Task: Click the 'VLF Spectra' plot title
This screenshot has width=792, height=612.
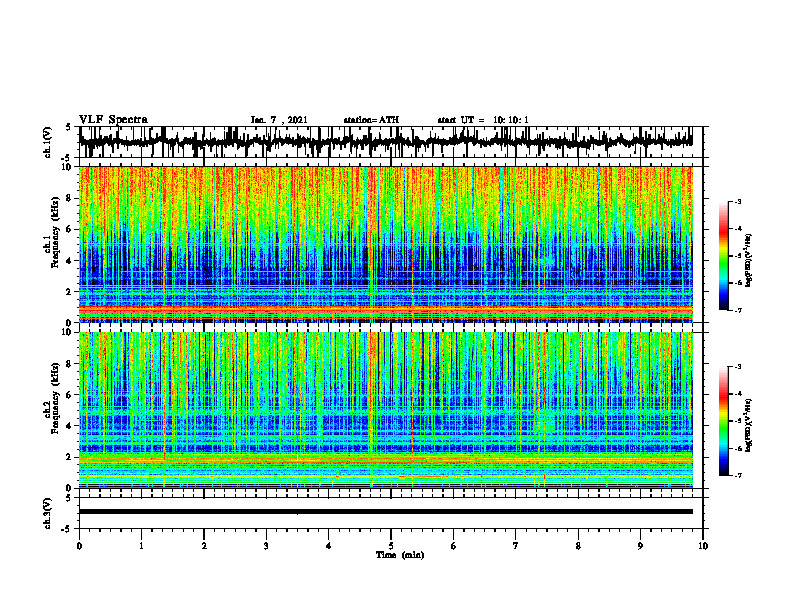Action: coord(113,120)
